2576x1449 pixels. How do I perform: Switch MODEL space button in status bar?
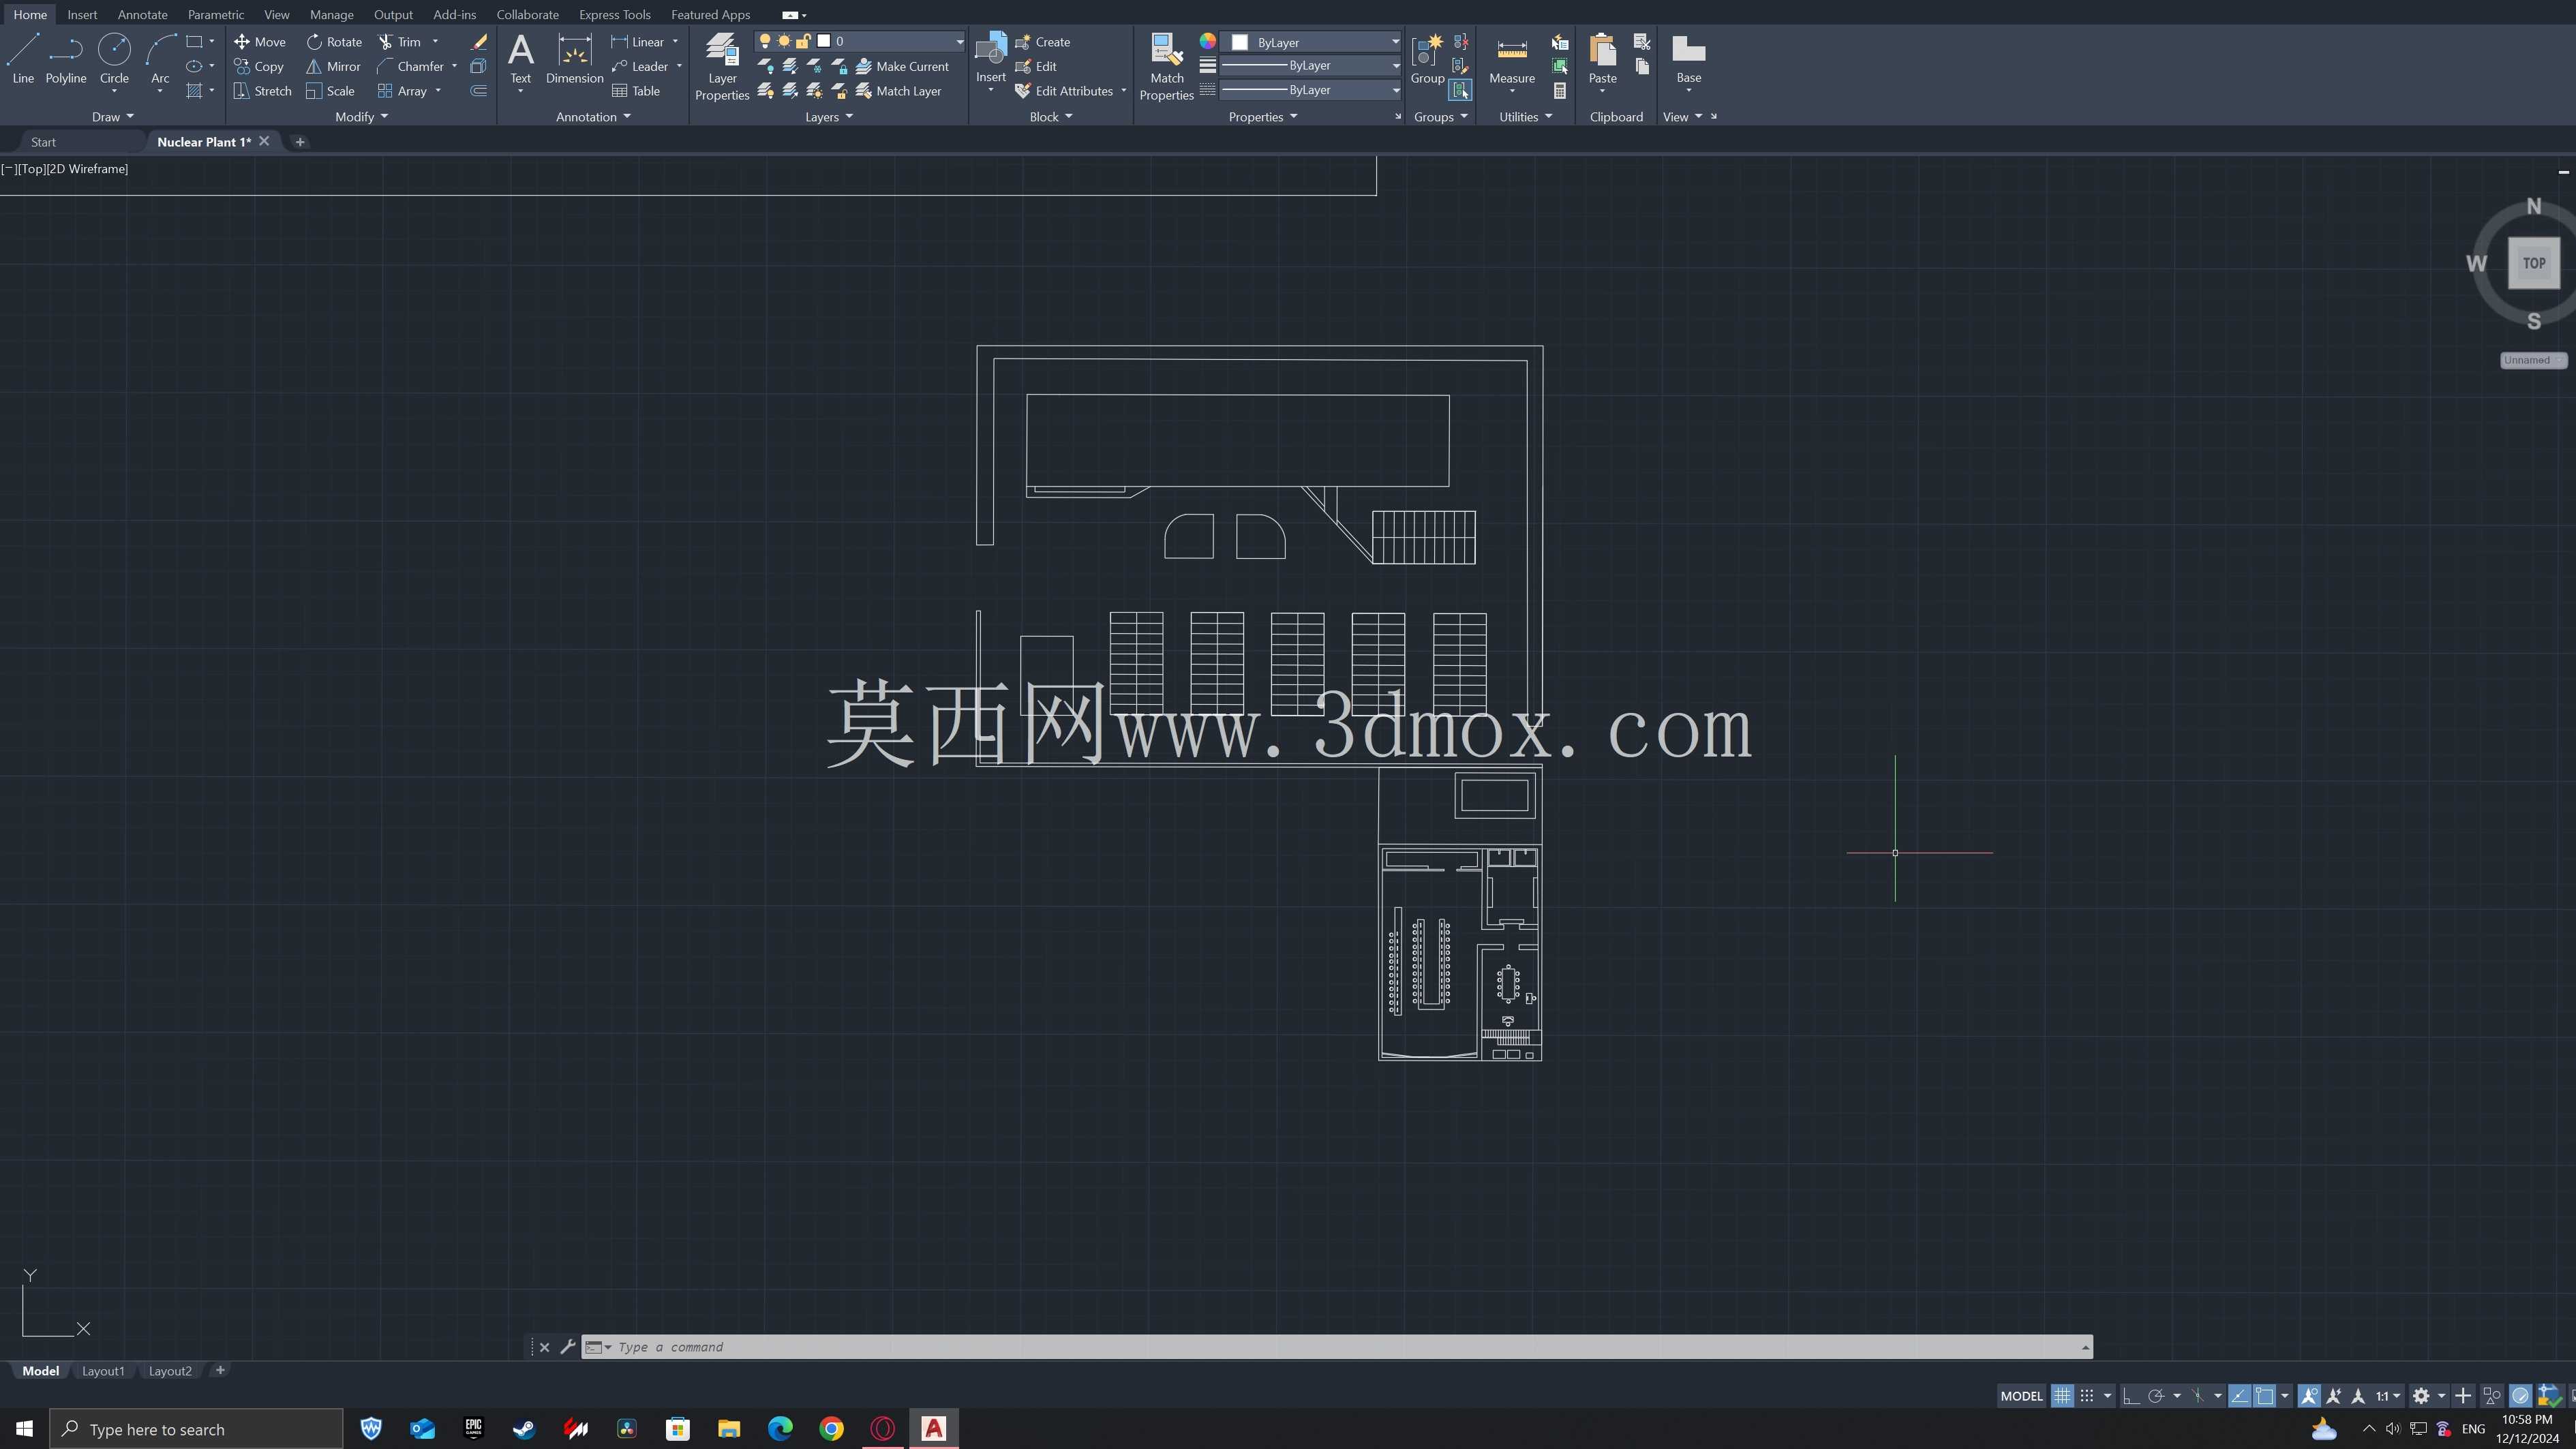click(2021, 1396)
